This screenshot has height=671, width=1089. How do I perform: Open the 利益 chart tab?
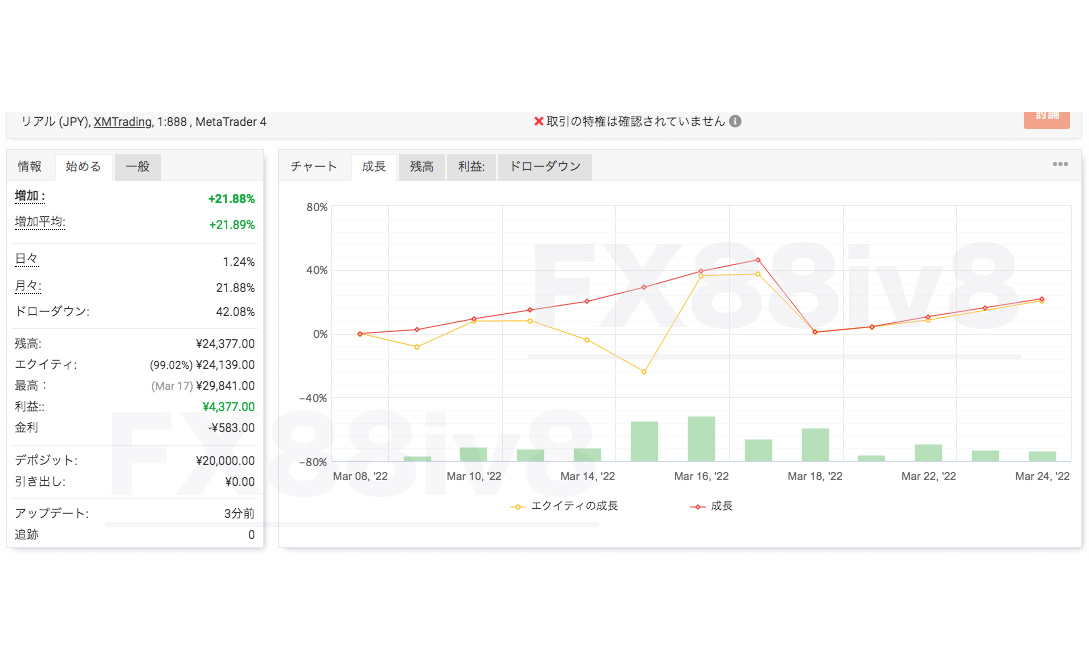click(x=472, y=167)
